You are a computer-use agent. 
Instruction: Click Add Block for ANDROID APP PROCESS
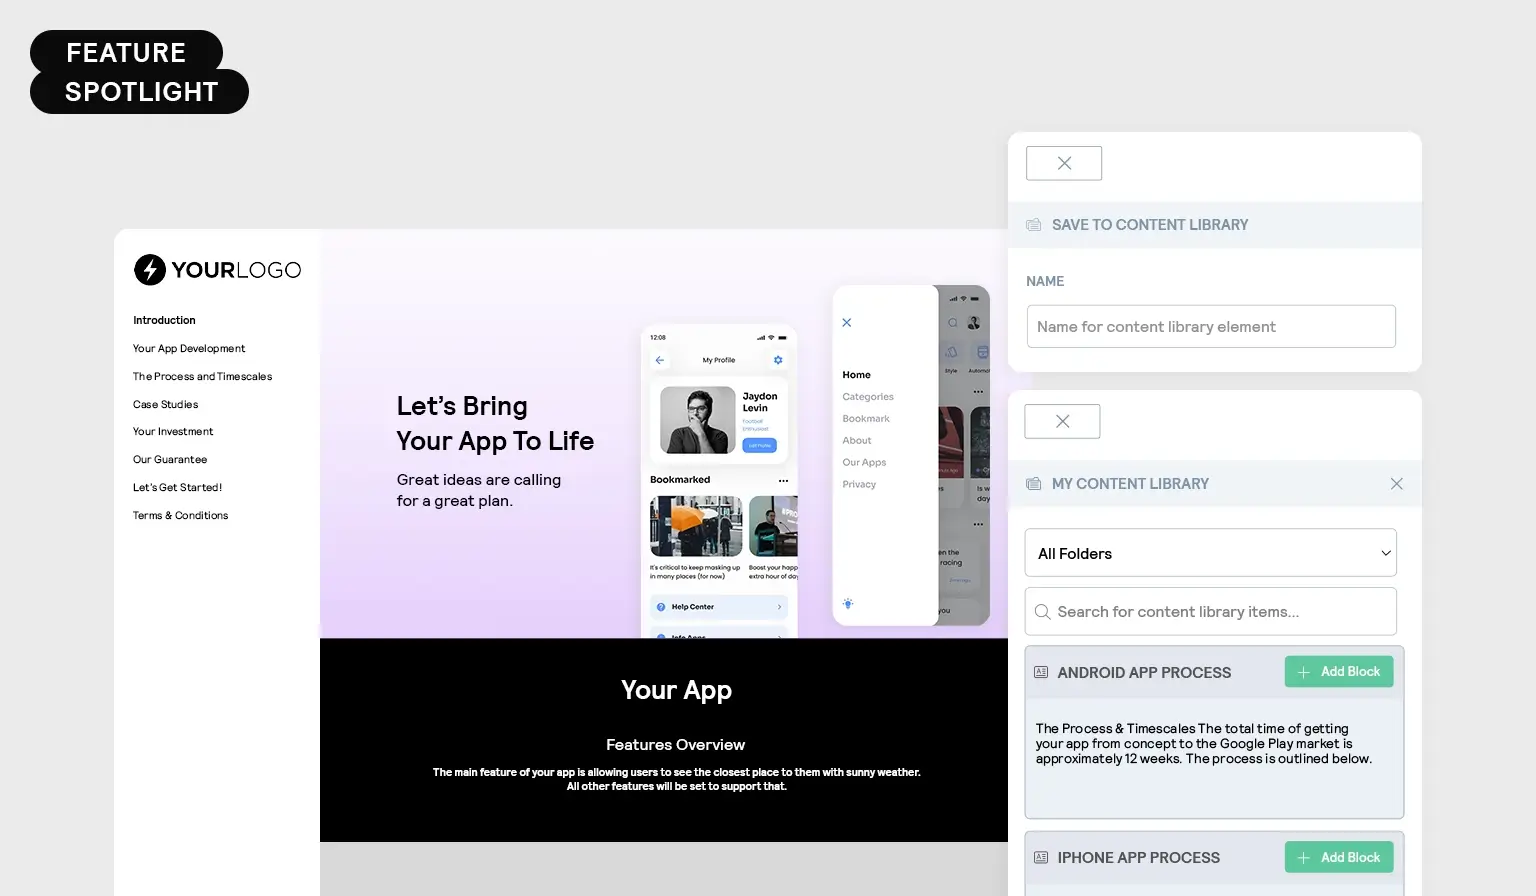[1339, 671]
